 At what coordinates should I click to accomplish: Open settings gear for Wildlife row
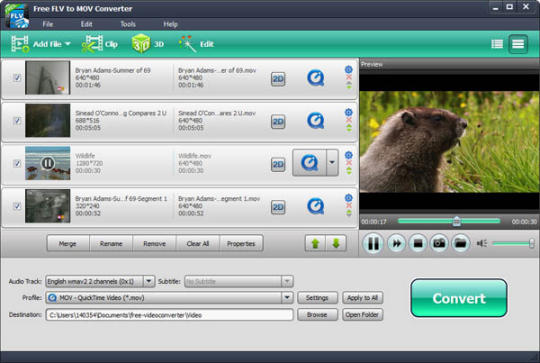349,155
